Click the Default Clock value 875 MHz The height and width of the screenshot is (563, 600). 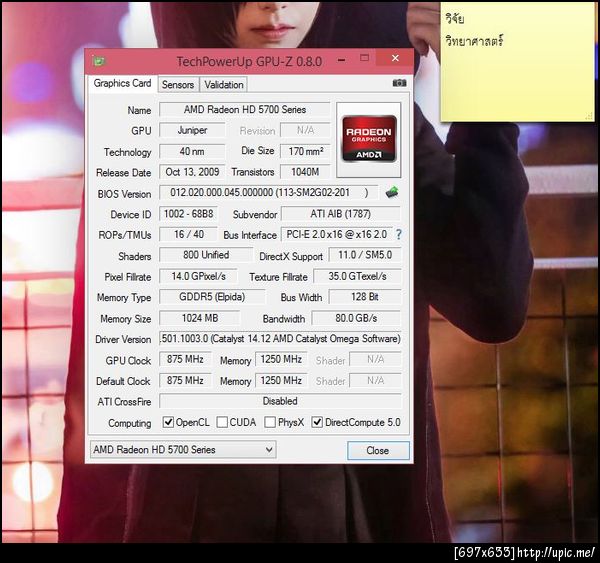185,380
